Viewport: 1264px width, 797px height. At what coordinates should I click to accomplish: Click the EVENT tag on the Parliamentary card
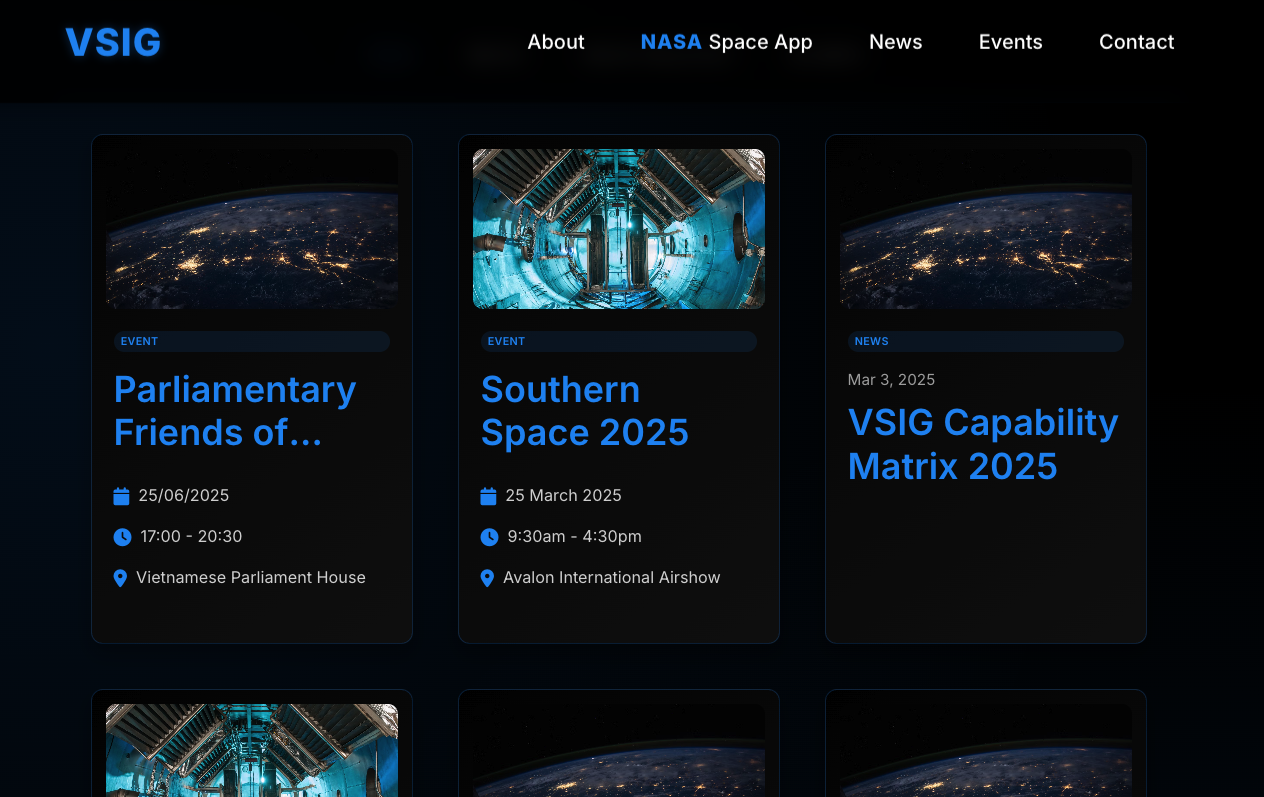click(139, 341)
